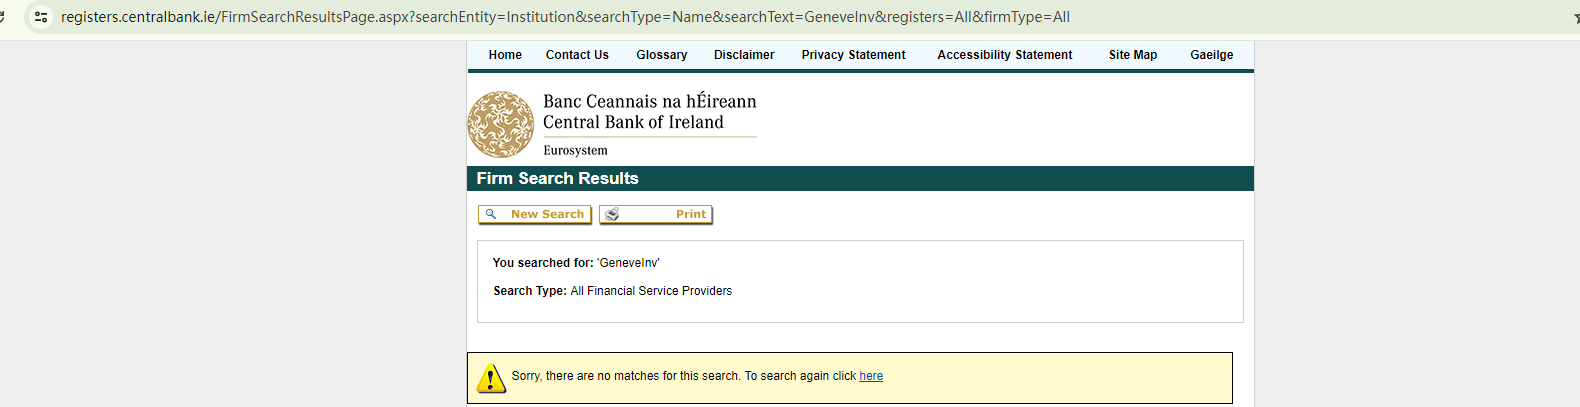Image resolution: width=1580 pixels, height=407 pixels.
Task: Click the Eurosystem label under the logo
Action: pos(575,150)
